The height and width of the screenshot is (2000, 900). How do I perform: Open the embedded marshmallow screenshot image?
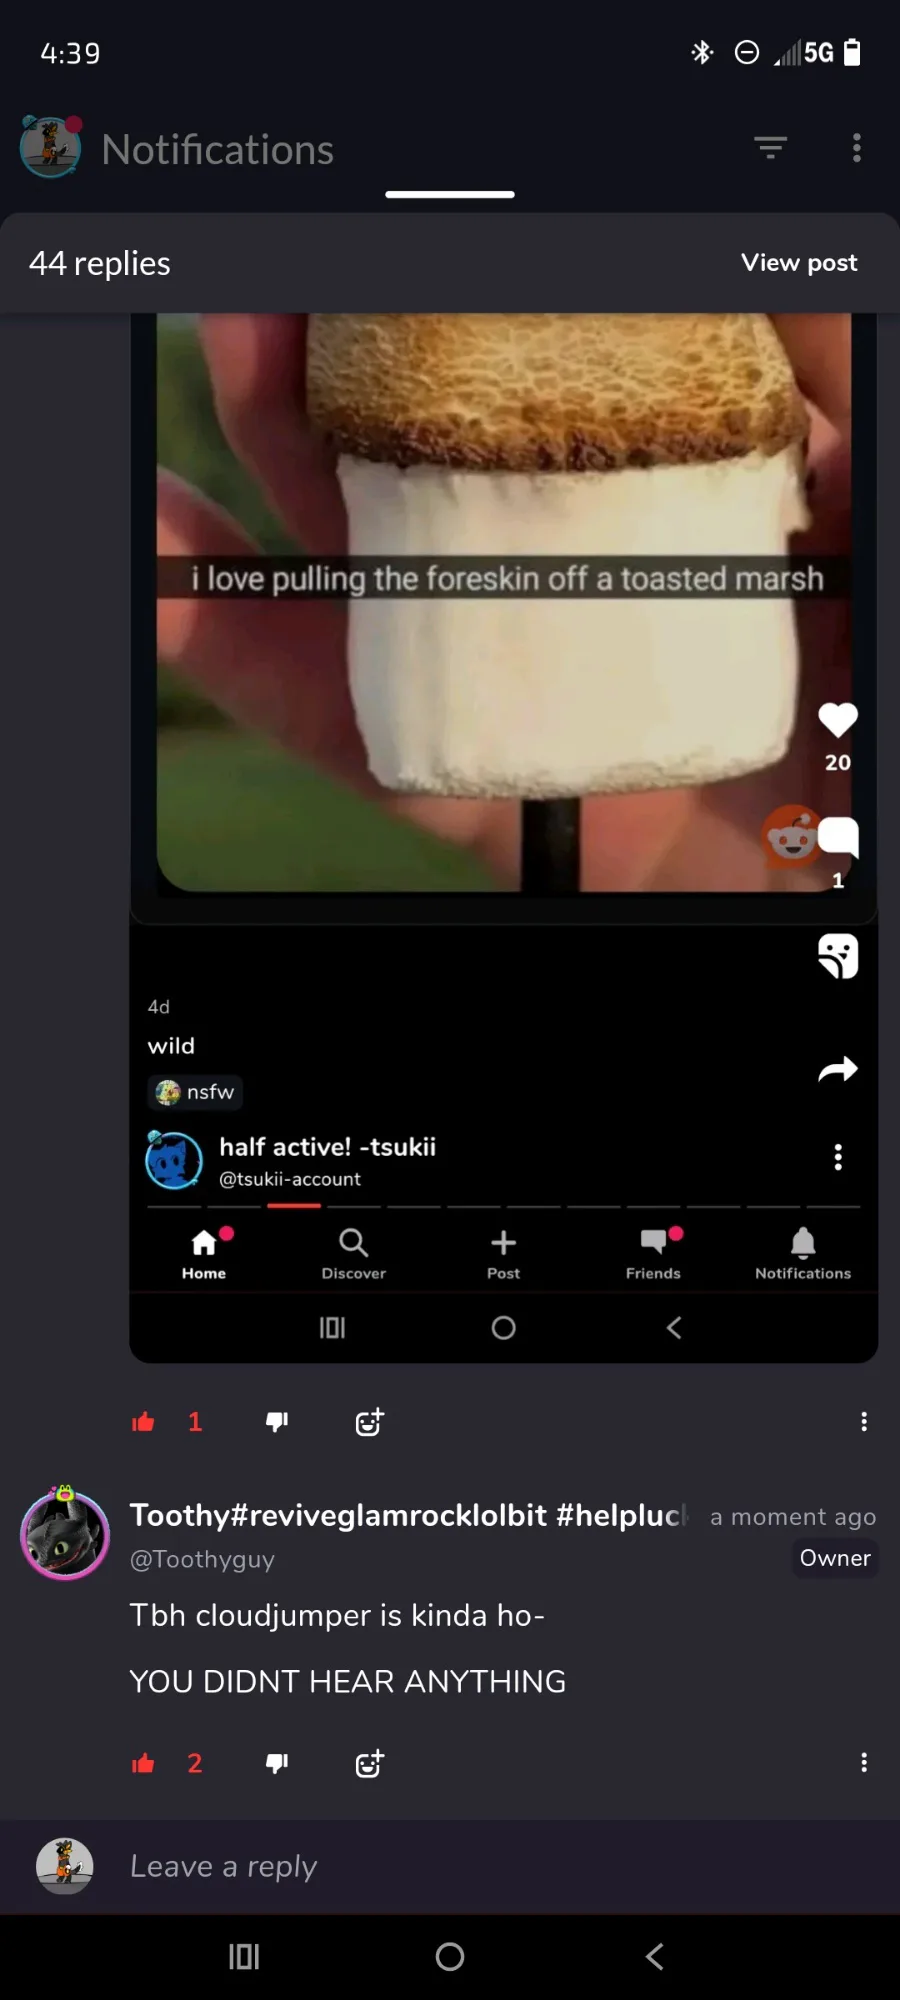click(x=503, y=838)
